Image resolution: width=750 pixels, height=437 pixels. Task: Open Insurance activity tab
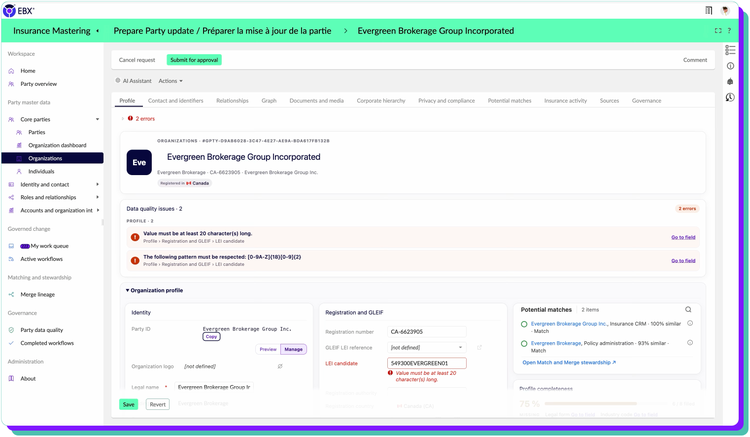(x=565, y=101)
